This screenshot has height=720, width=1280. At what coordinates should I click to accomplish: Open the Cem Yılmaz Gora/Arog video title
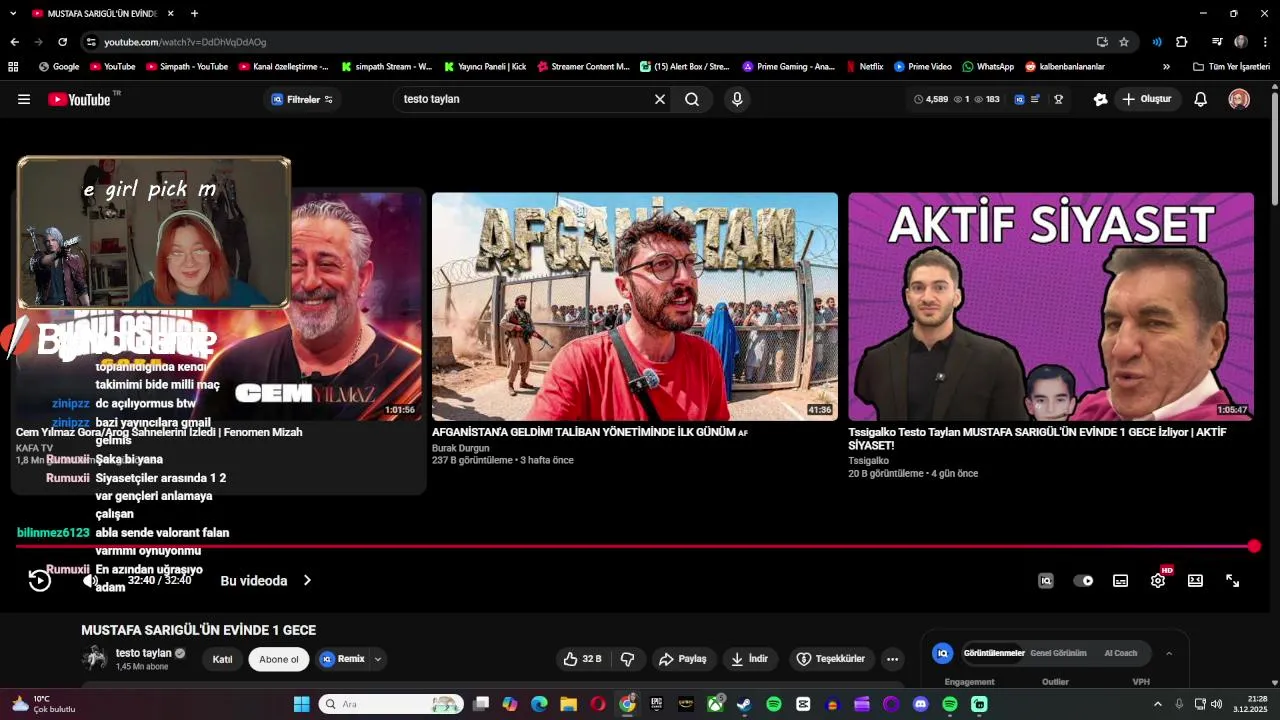[159, 432]
